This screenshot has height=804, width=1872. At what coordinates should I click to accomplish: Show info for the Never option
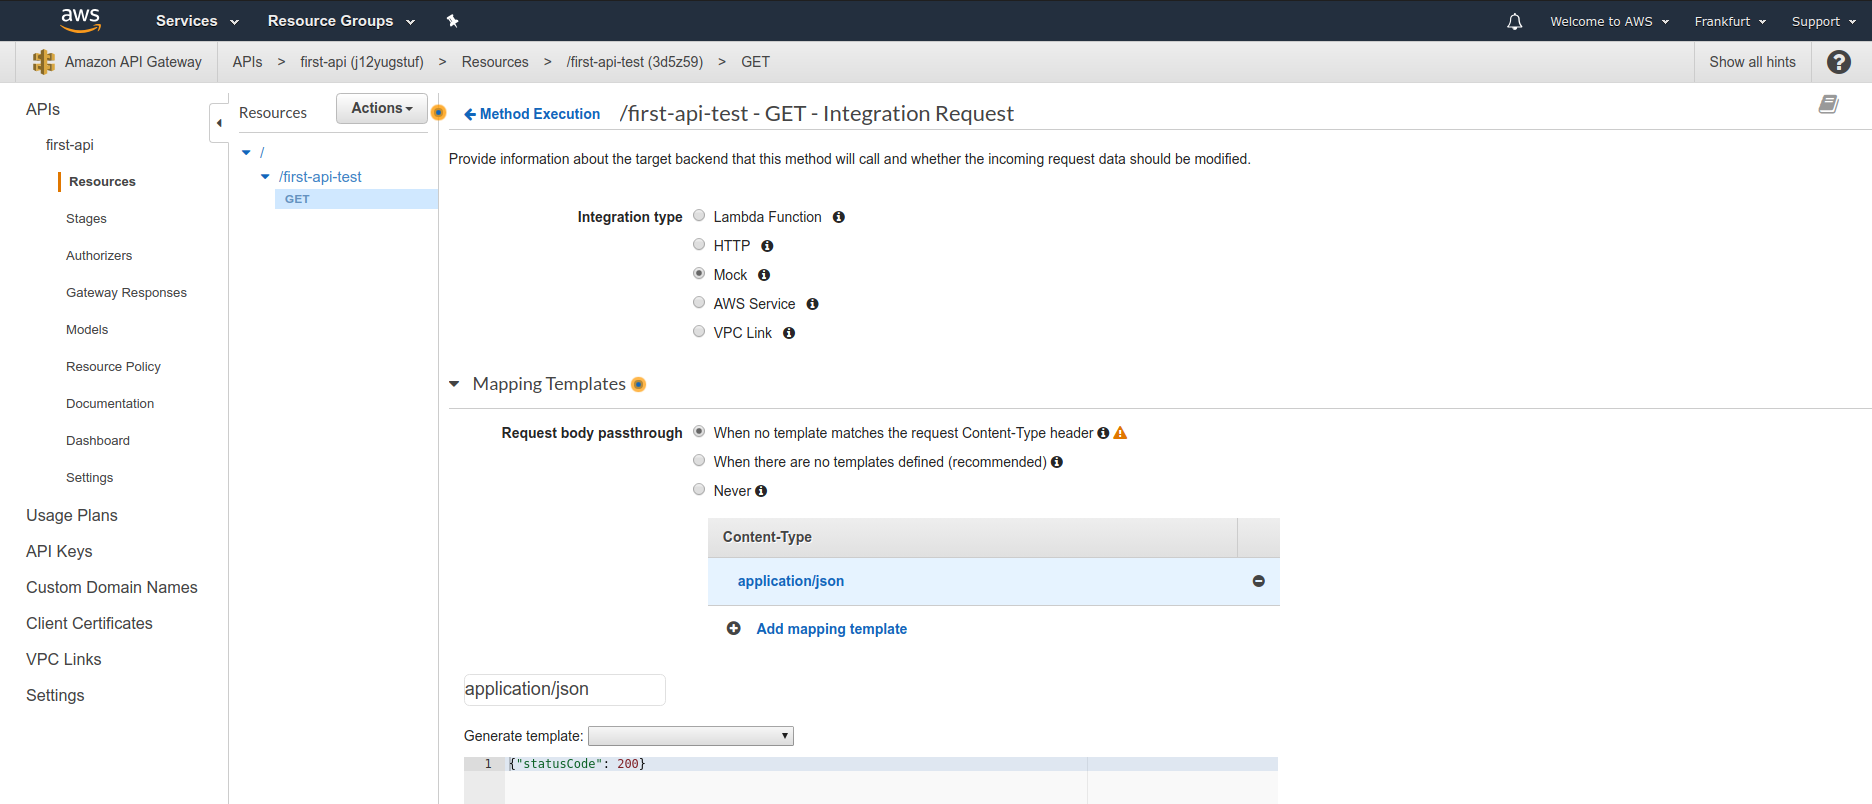(761, 491)
